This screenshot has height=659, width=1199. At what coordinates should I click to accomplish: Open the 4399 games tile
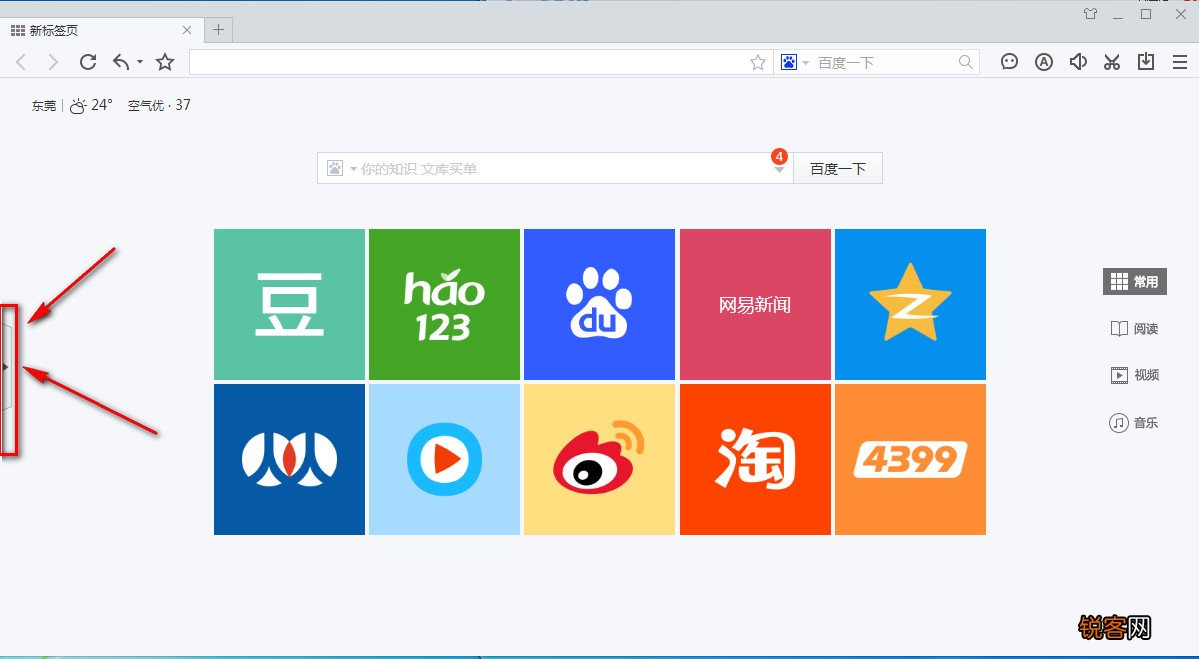tap(910, 459)
